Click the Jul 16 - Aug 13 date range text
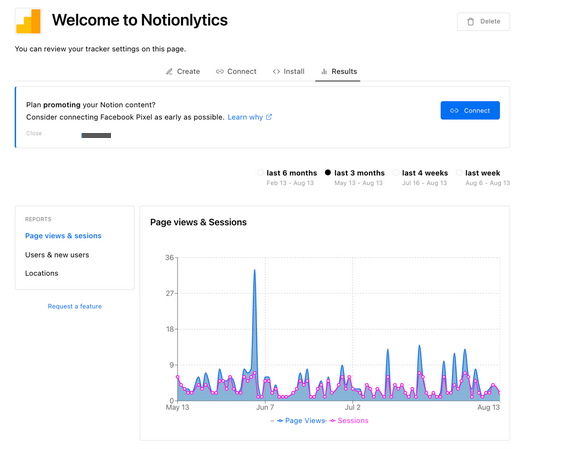Screen dimensions: 568x449 point(425,183)
